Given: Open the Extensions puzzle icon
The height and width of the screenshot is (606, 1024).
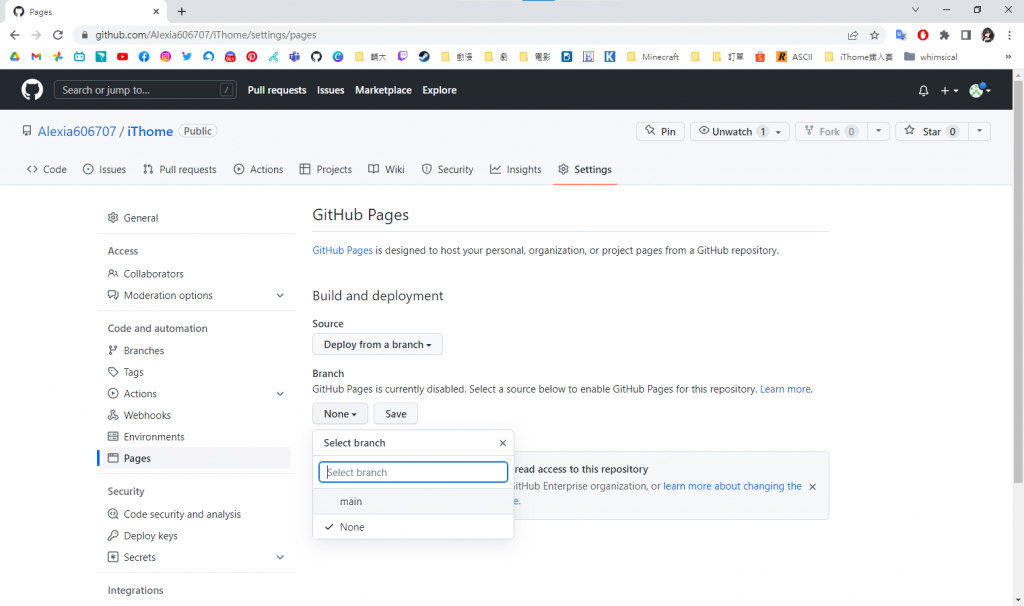Looking at the screenshot, I should (944, 35).
